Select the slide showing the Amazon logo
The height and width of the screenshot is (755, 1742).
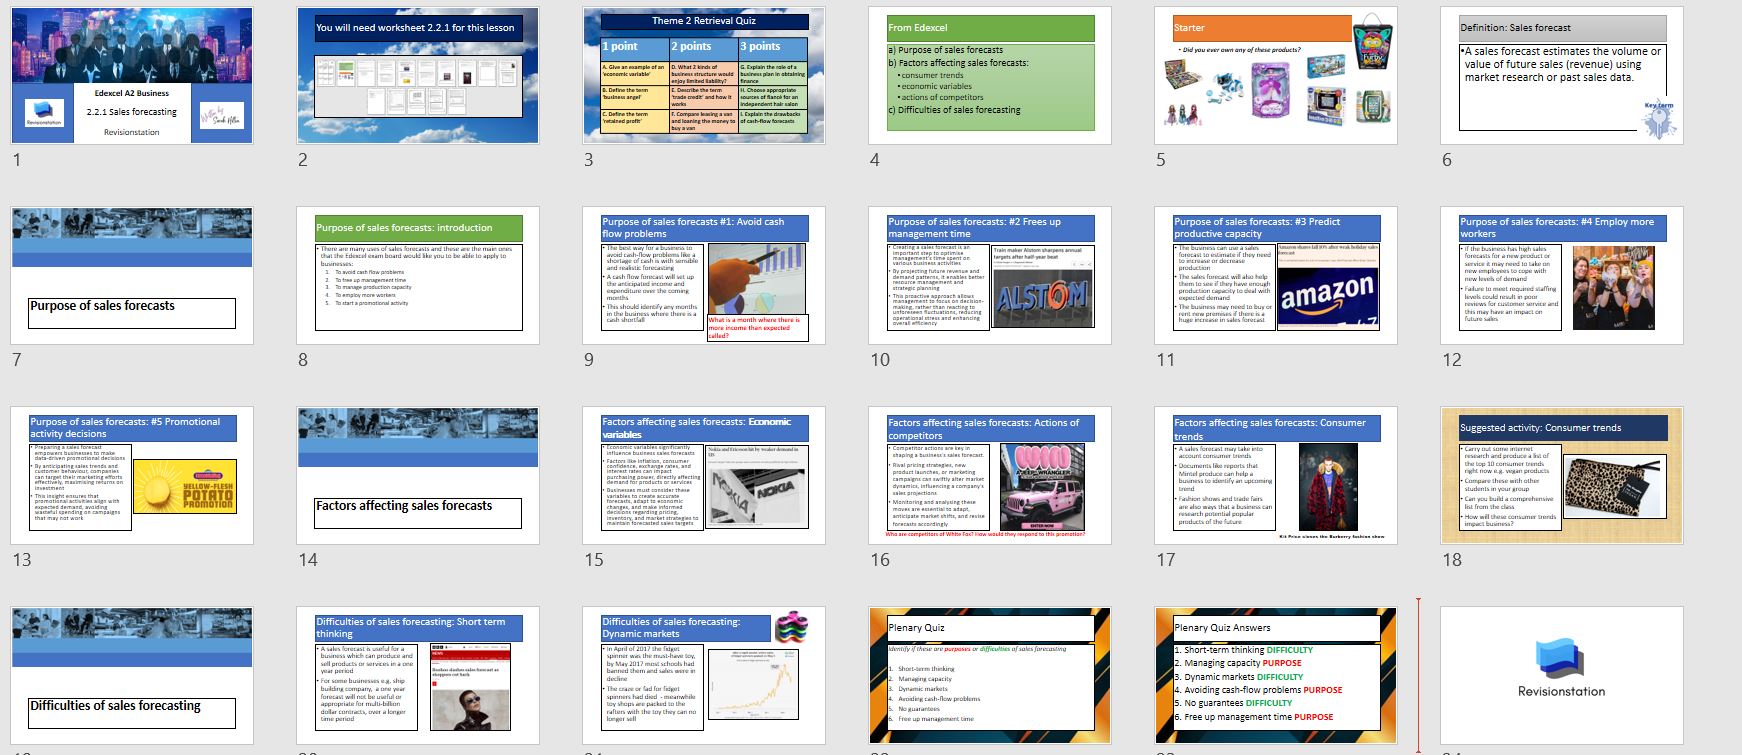(x=1276, y=276)
